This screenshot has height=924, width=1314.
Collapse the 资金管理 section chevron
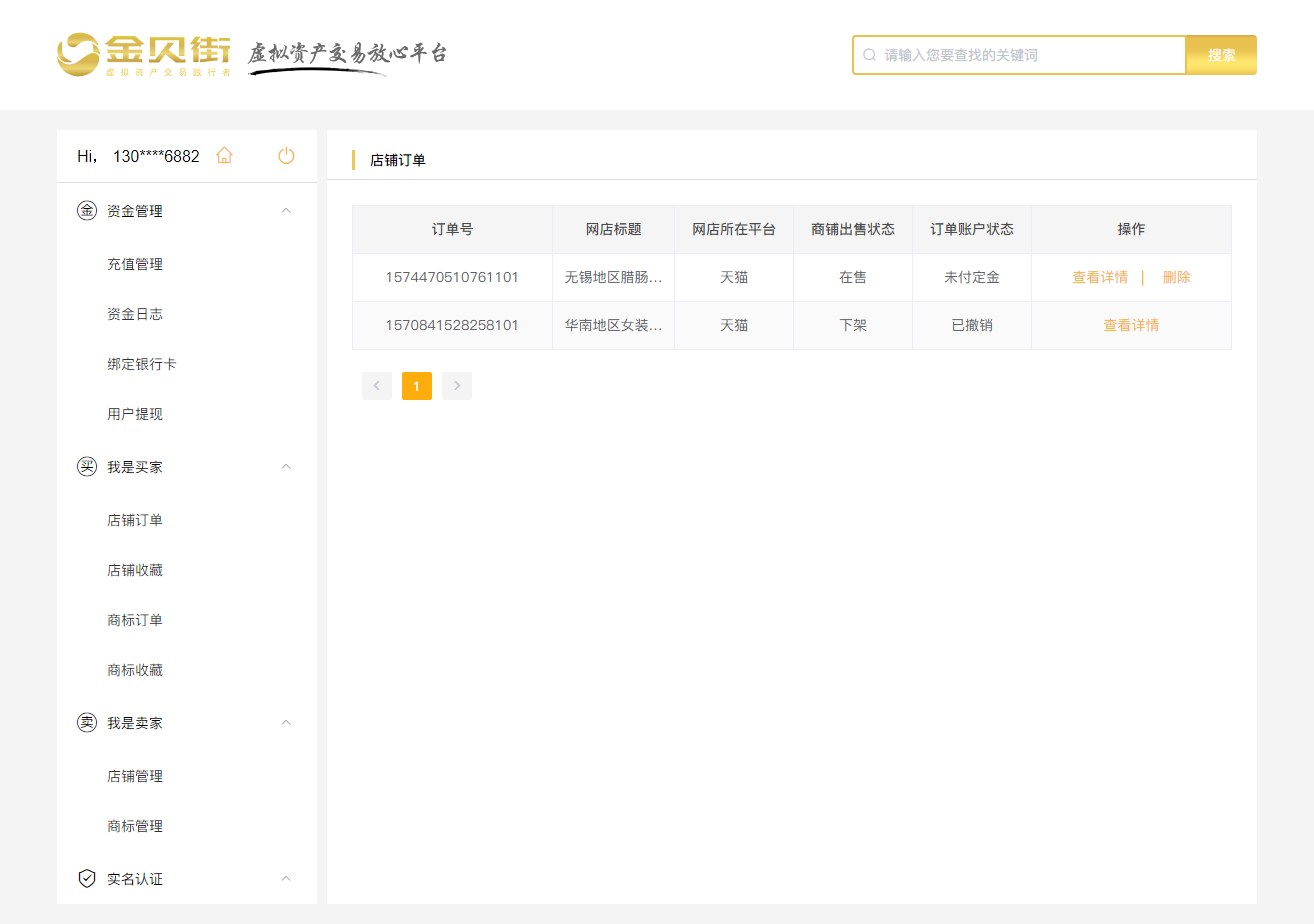click(x=286, y=211)
